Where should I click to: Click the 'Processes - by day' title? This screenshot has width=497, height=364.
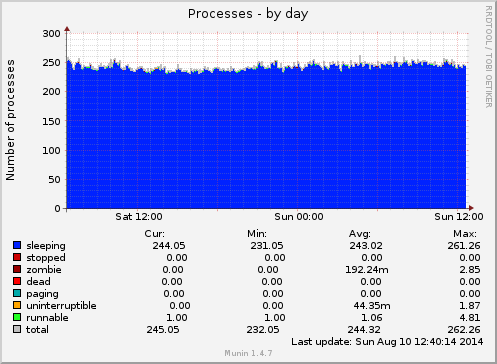click(248, 14)
